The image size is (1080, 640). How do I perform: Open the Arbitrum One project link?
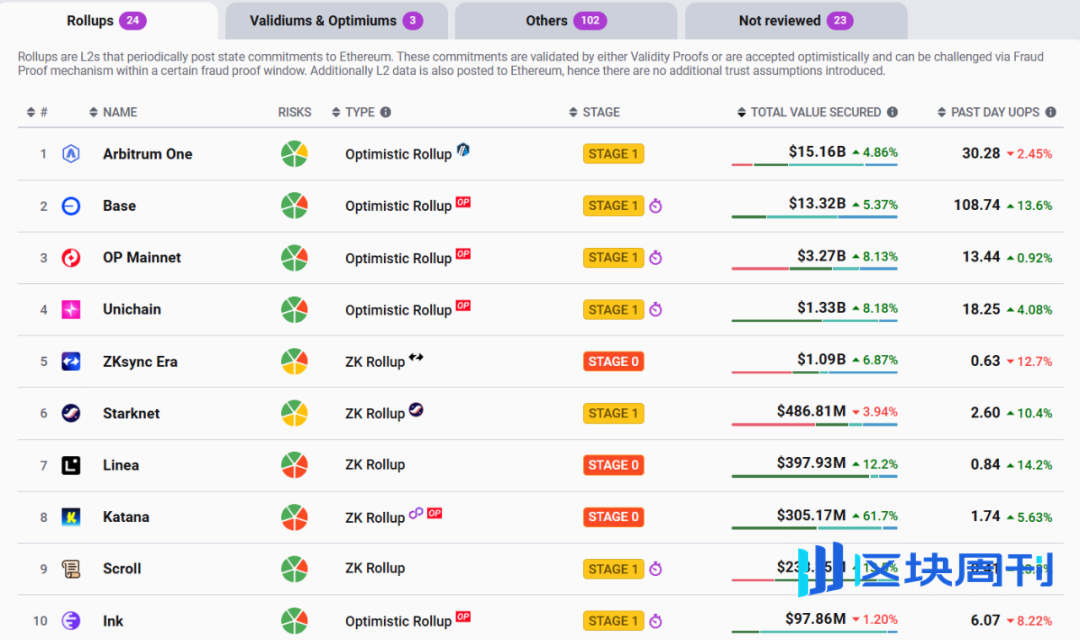click(147, 154)
